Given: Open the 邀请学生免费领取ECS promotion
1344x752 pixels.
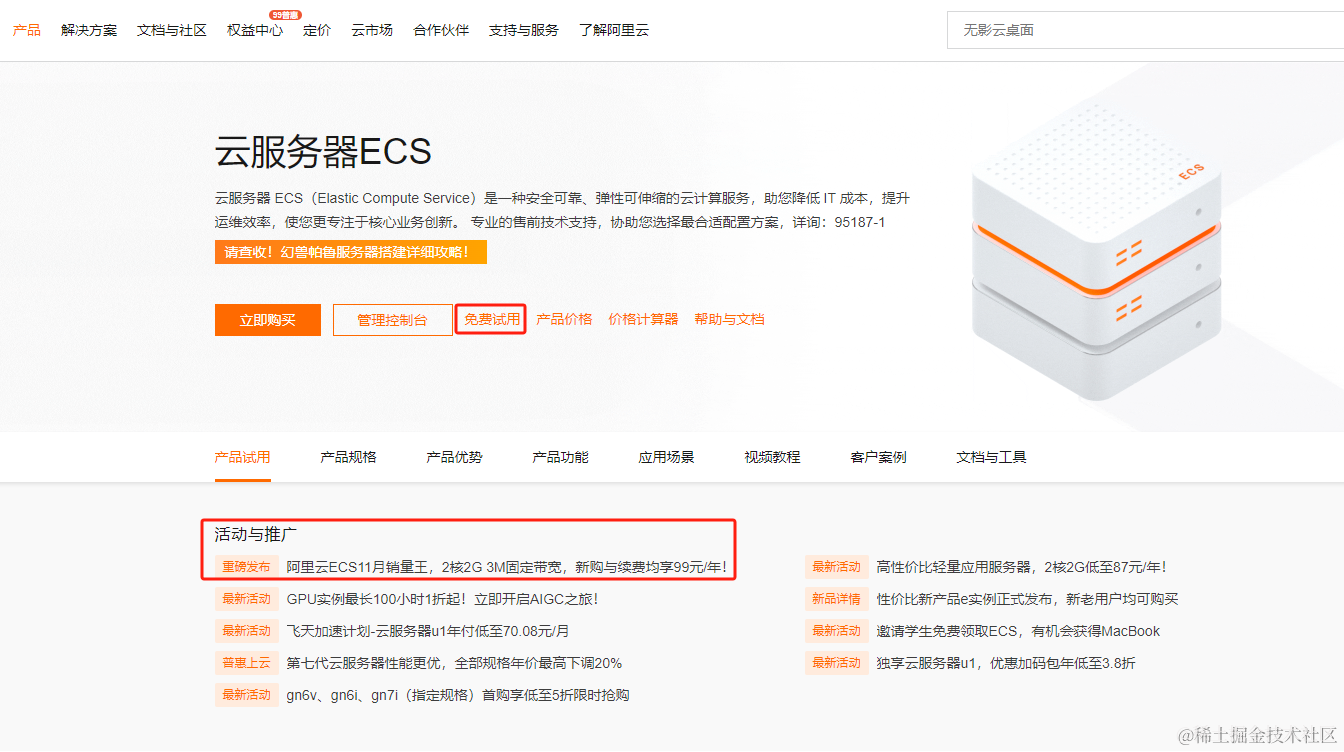Looking at the screenshot, I should 1018,631.
